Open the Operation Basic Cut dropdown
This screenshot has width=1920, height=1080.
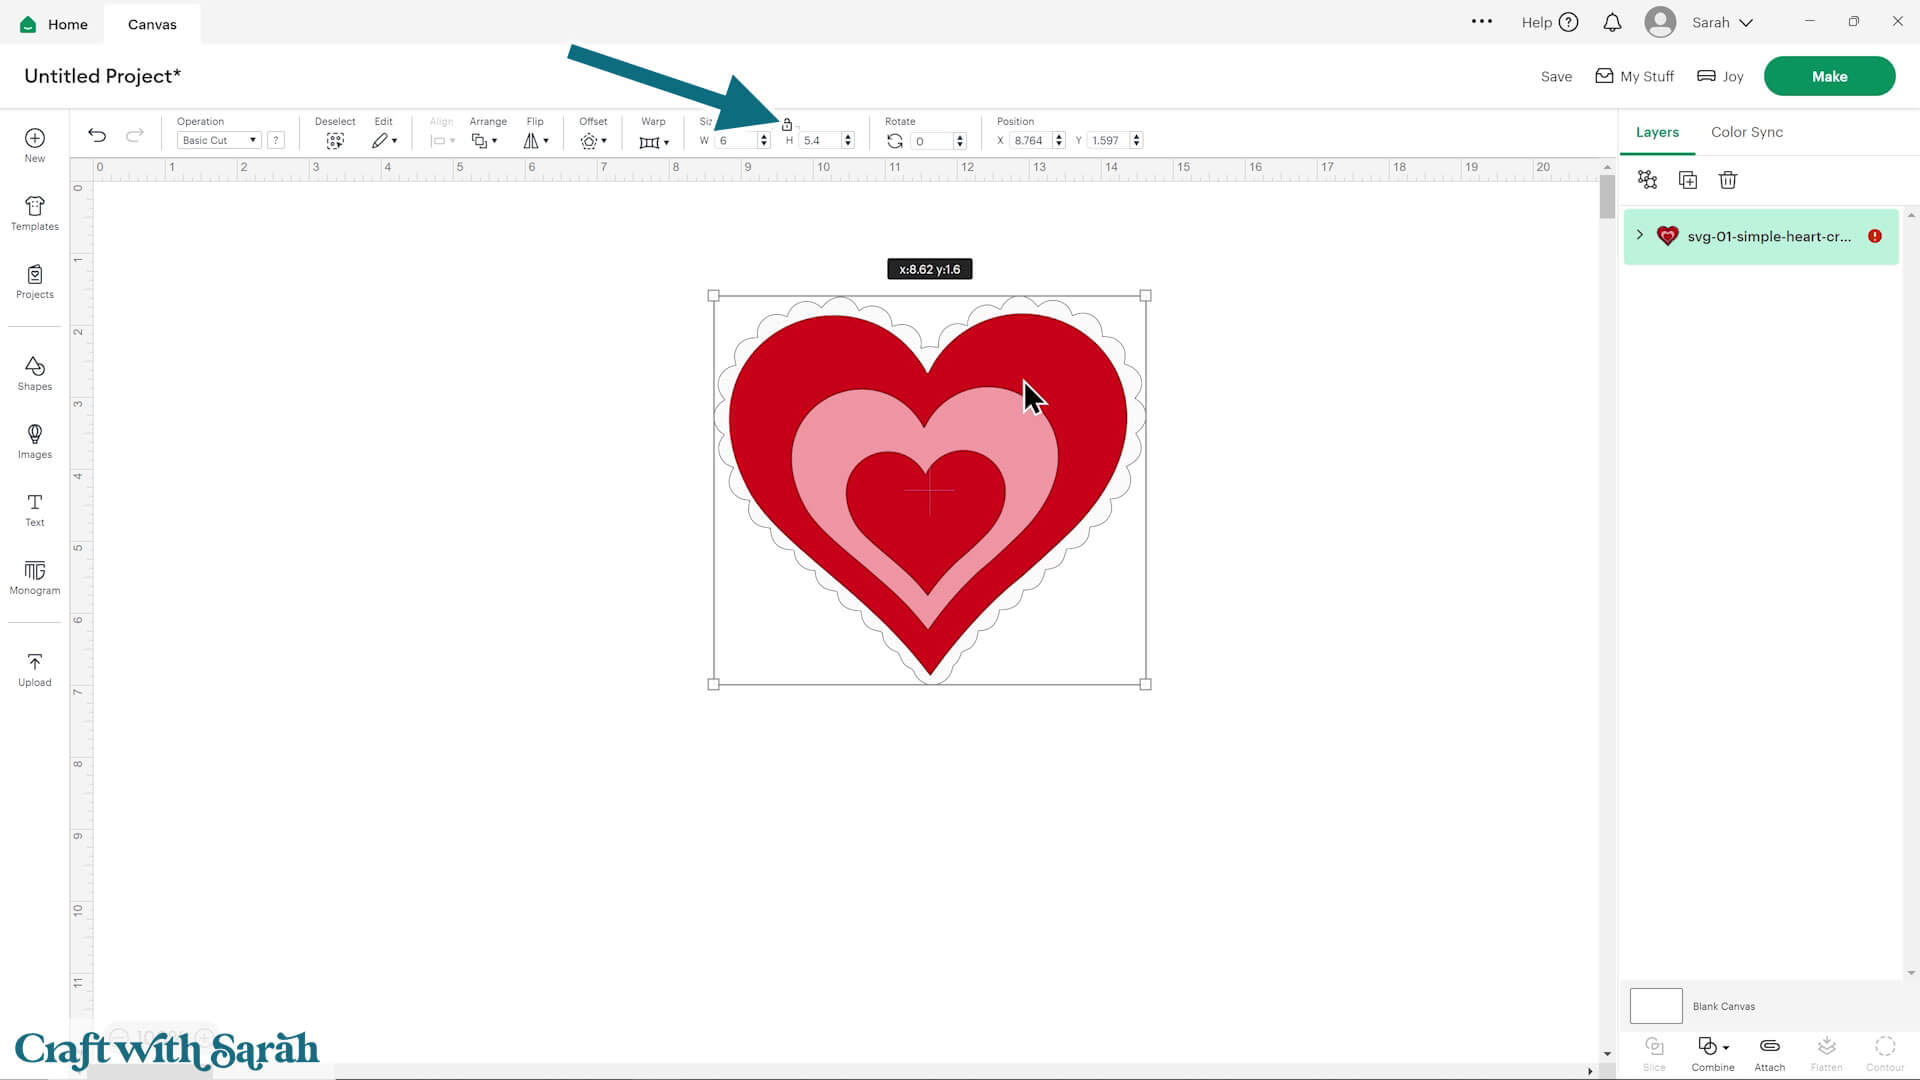pos(219,141)
